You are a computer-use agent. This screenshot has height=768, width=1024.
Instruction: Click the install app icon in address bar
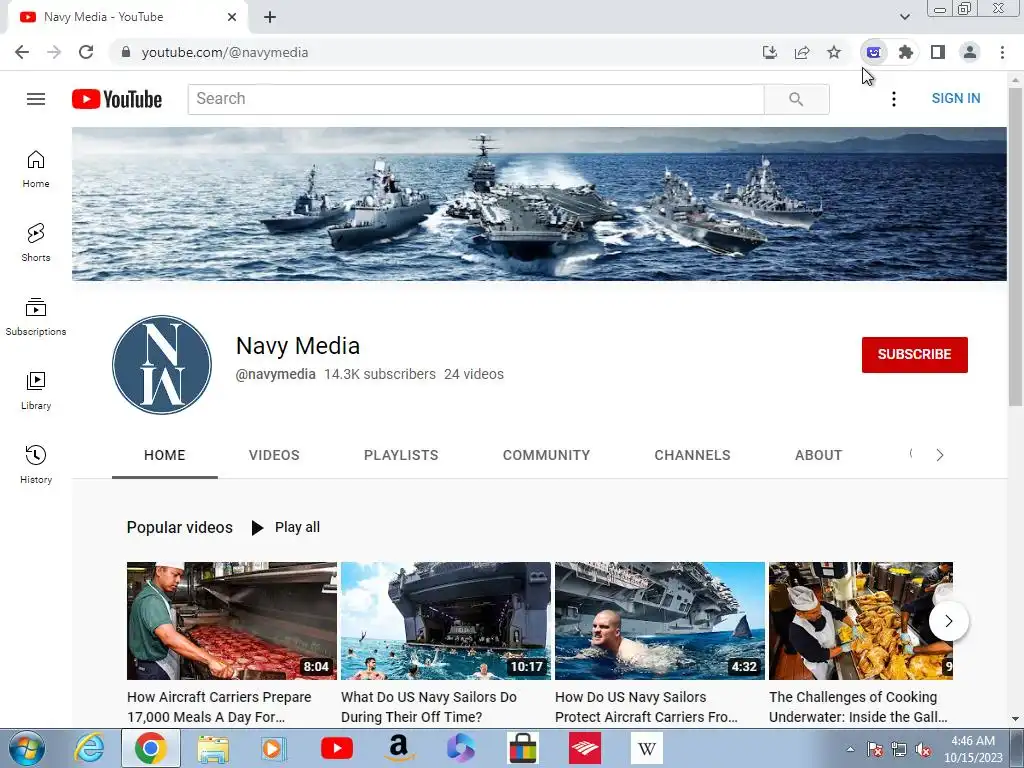[x=770, y=52]
